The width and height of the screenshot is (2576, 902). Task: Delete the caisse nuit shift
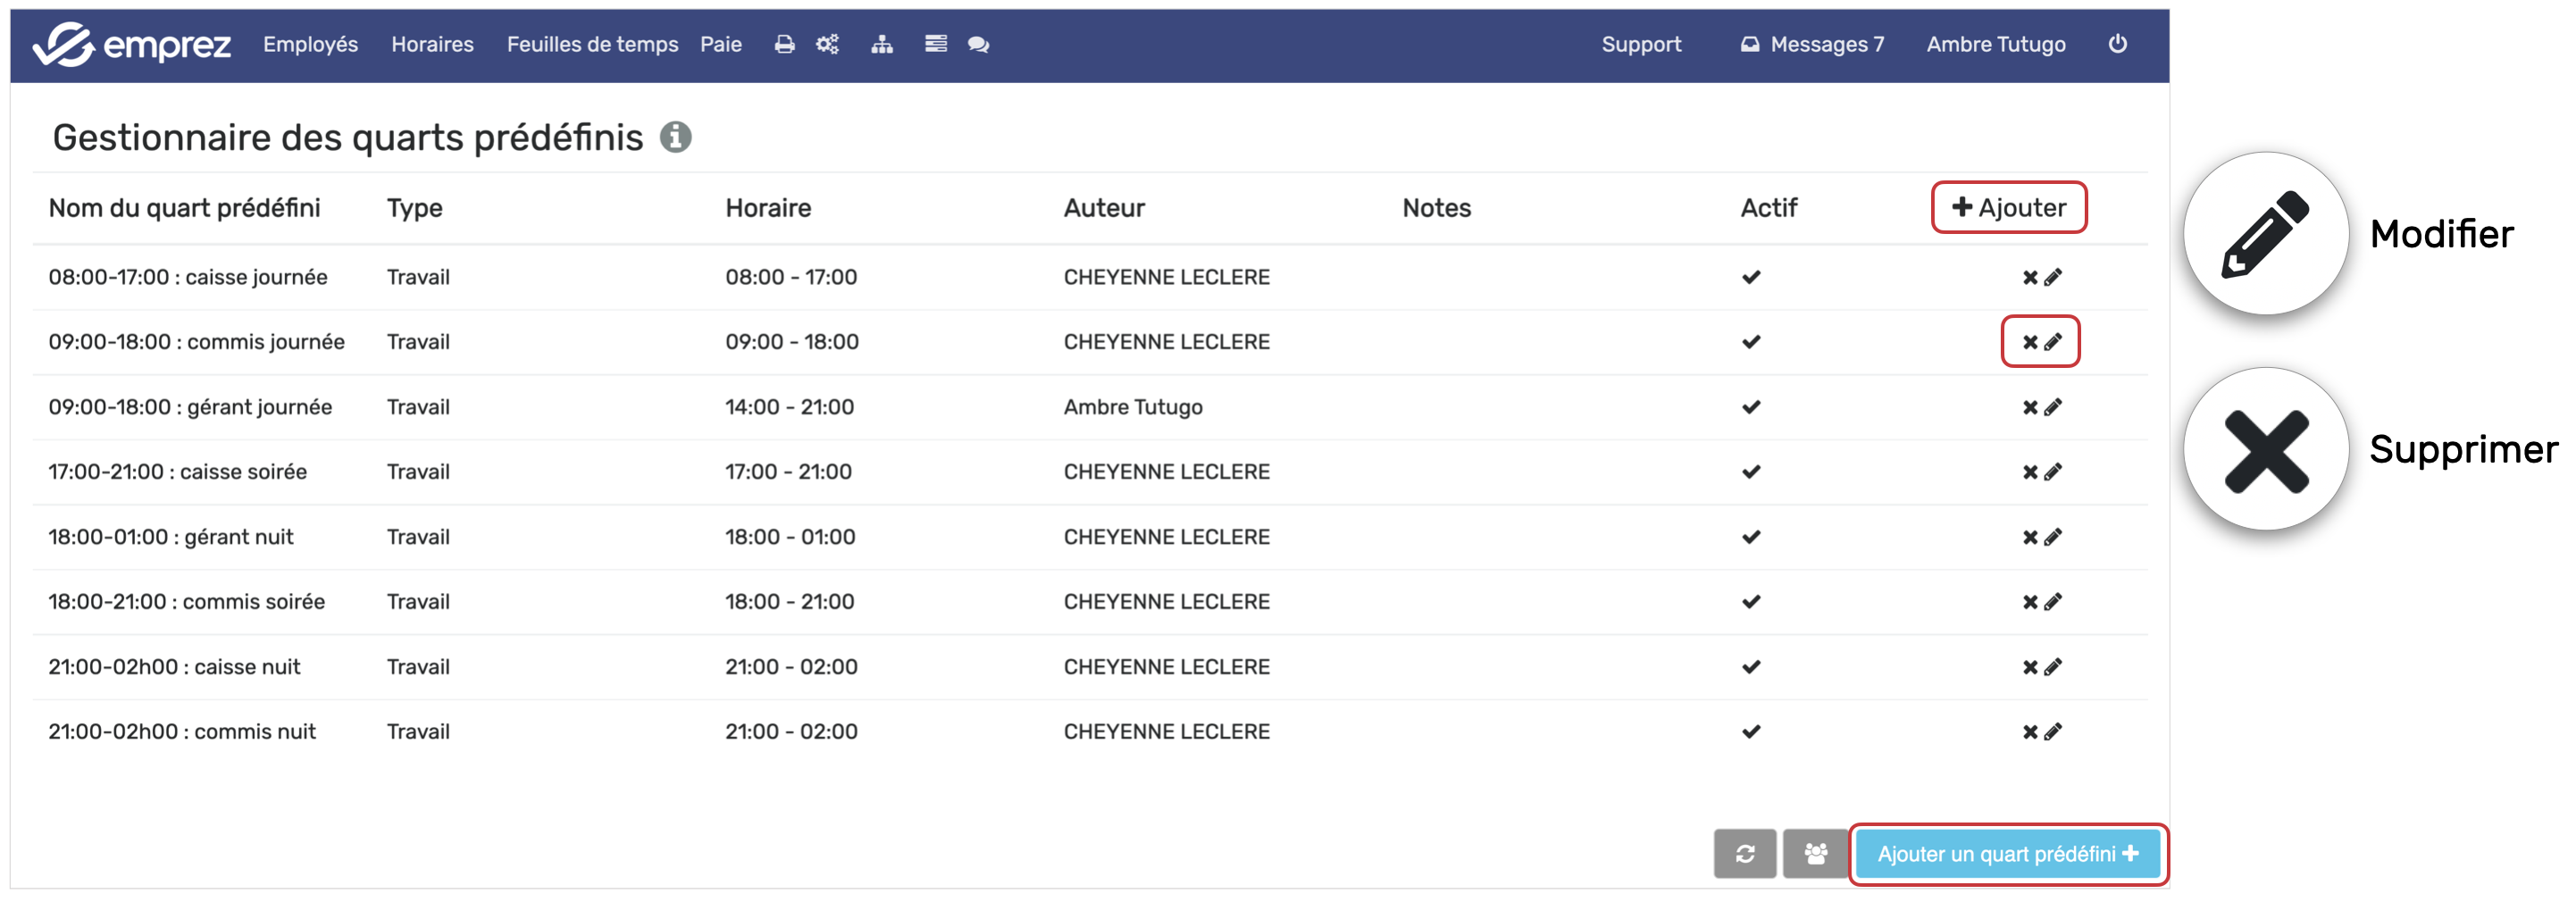(2029, 667)
